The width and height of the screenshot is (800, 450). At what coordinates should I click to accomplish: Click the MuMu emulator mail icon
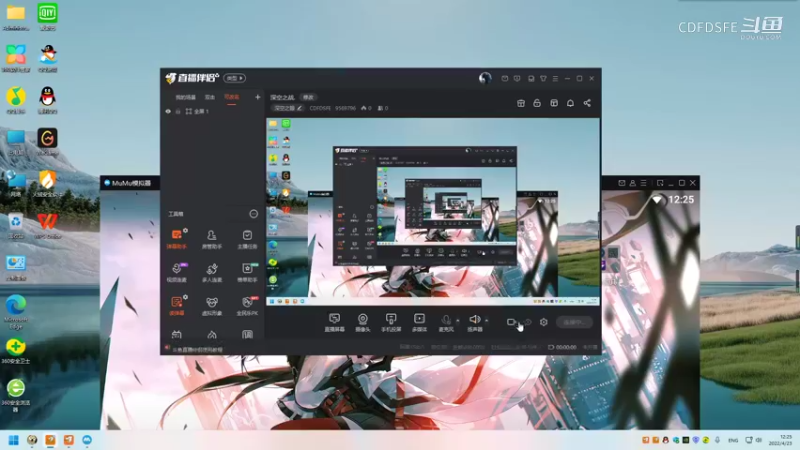621,183
